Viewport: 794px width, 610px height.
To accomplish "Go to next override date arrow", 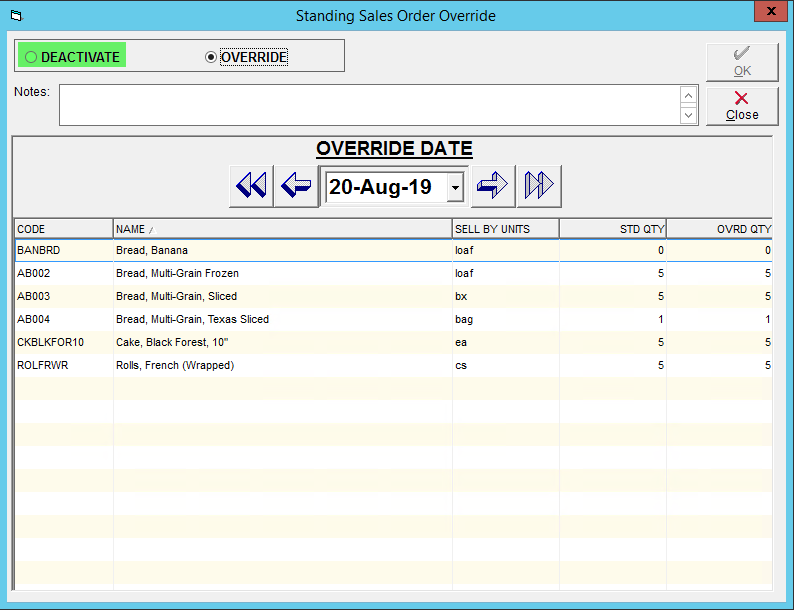I will [x=493, y=186].
